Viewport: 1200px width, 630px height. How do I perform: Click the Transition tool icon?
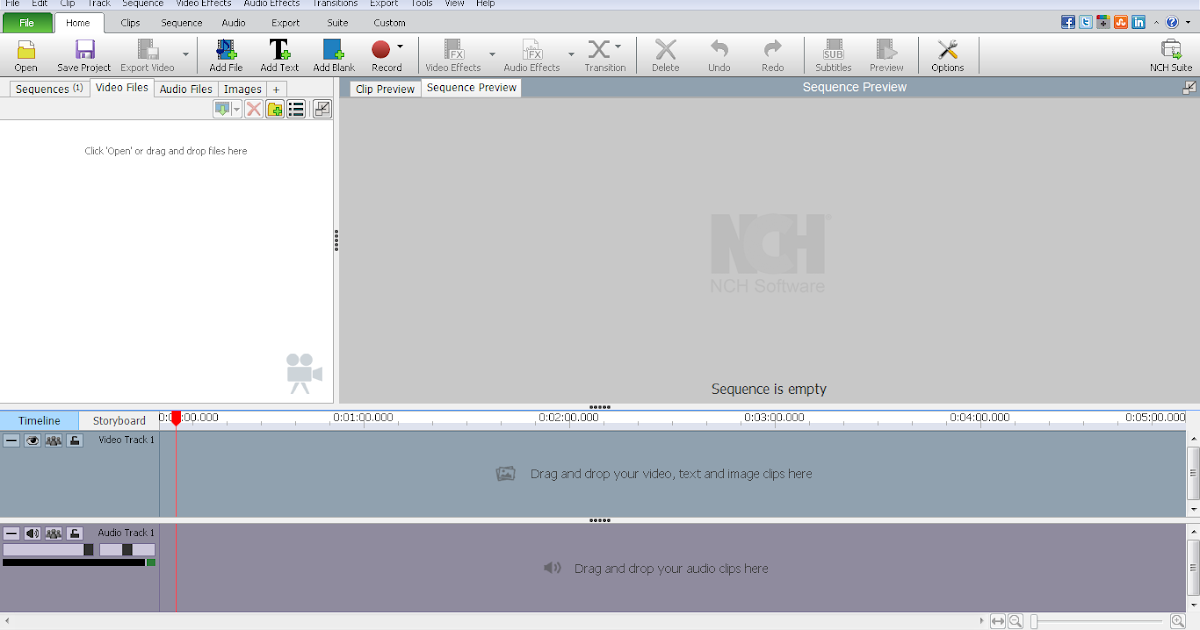point(599,49)
